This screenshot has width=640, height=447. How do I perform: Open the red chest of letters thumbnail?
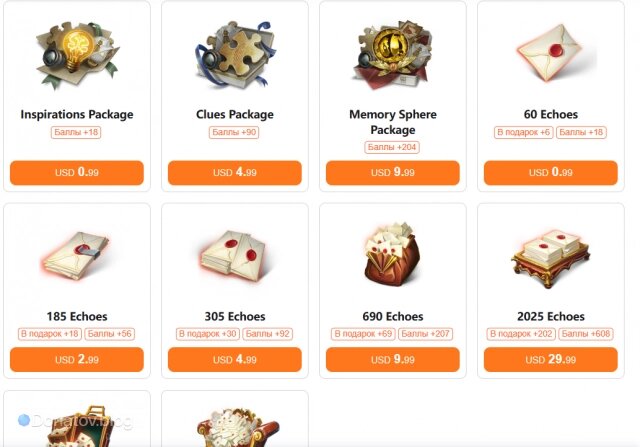click(x=238, y=427)
